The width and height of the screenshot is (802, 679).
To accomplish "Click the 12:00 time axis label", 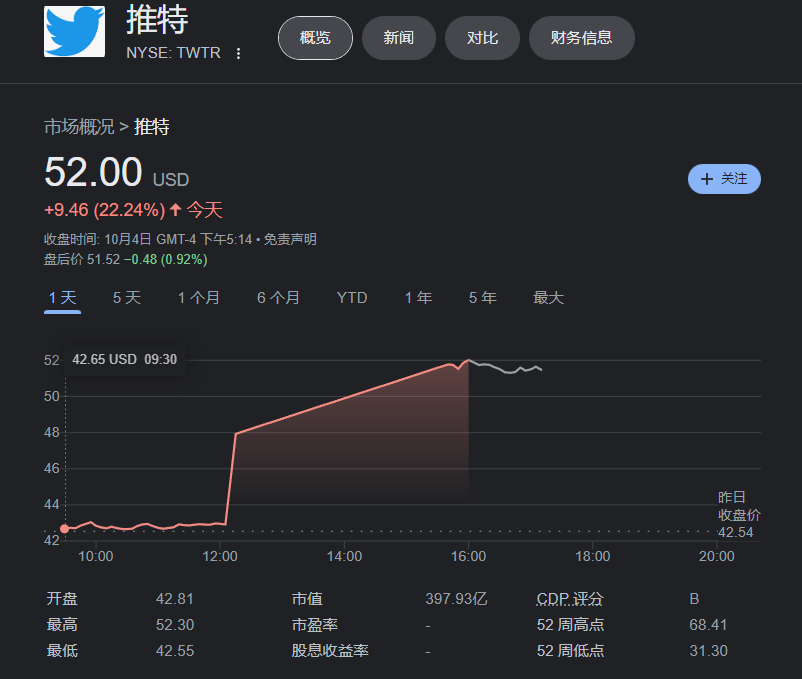I will coord(220,556).
